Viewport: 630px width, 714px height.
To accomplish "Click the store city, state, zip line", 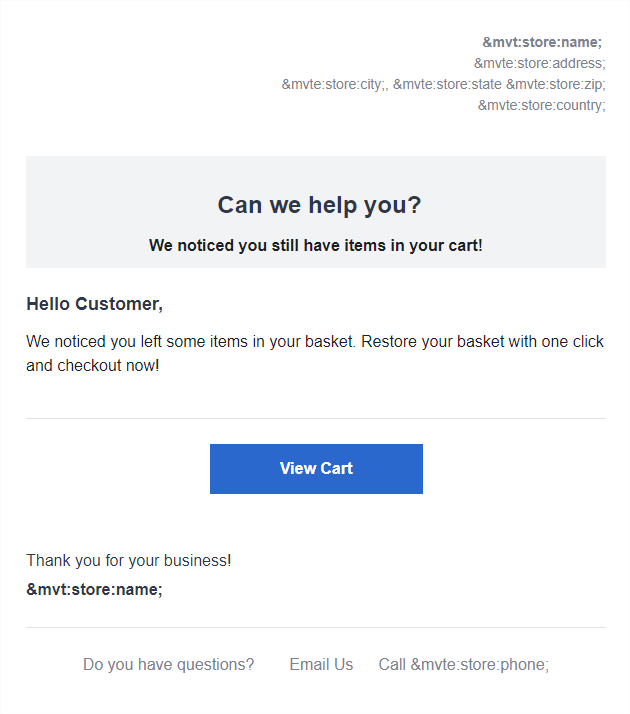I will 443,84.
